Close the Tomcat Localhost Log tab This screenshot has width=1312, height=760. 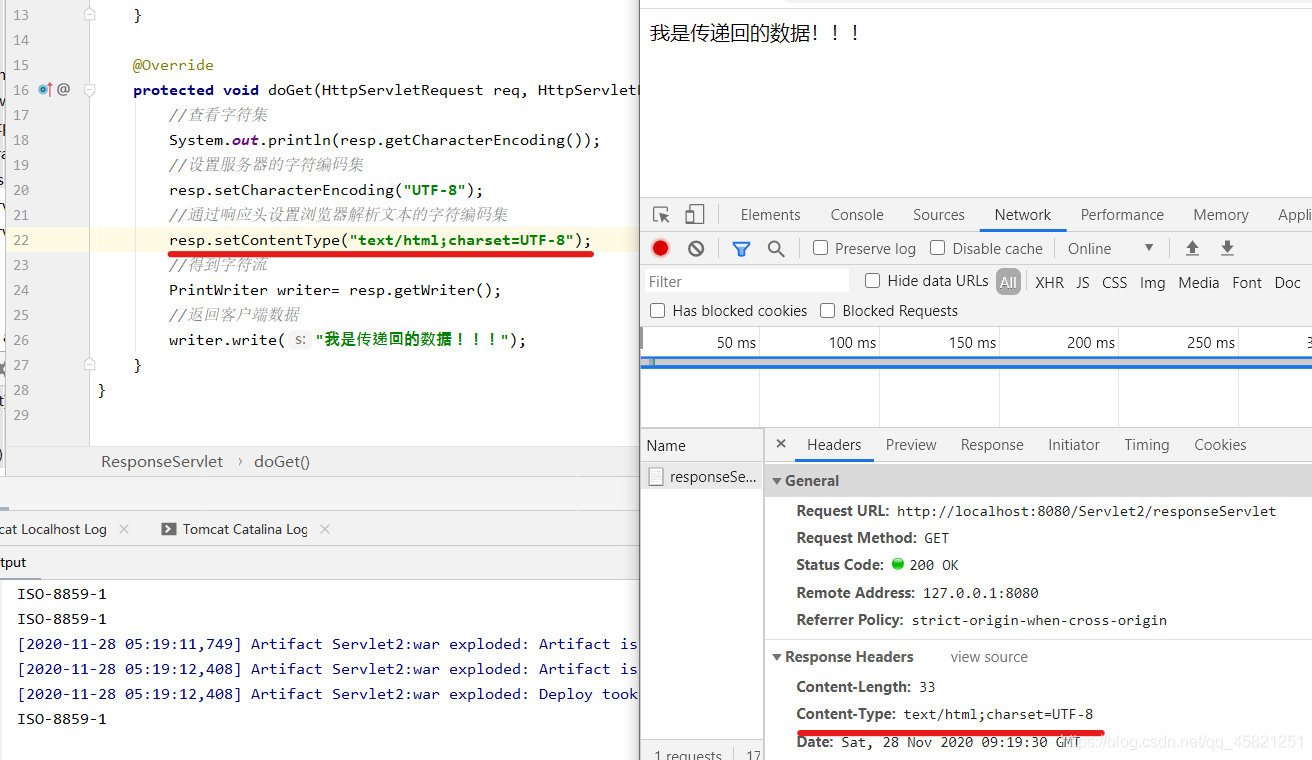(x=124, y=529)
